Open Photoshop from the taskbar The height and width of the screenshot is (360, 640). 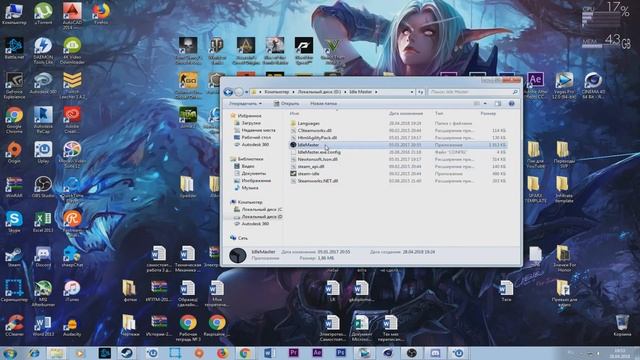point(341,353)
